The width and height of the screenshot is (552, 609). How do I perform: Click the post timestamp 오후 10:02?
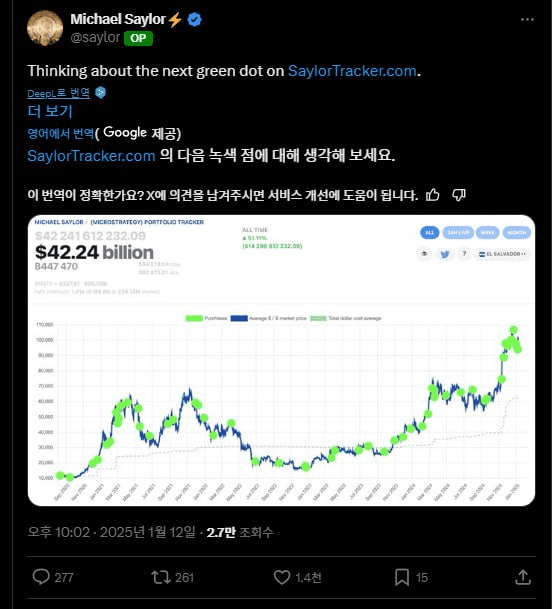[x=59, y=532]
